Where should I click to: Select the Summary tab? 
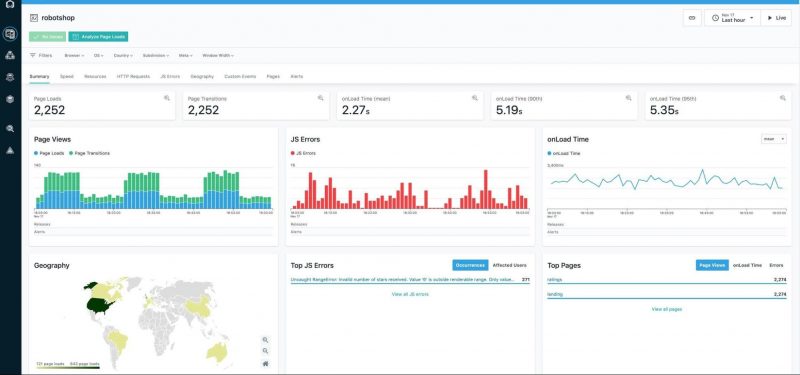(39, 77)
